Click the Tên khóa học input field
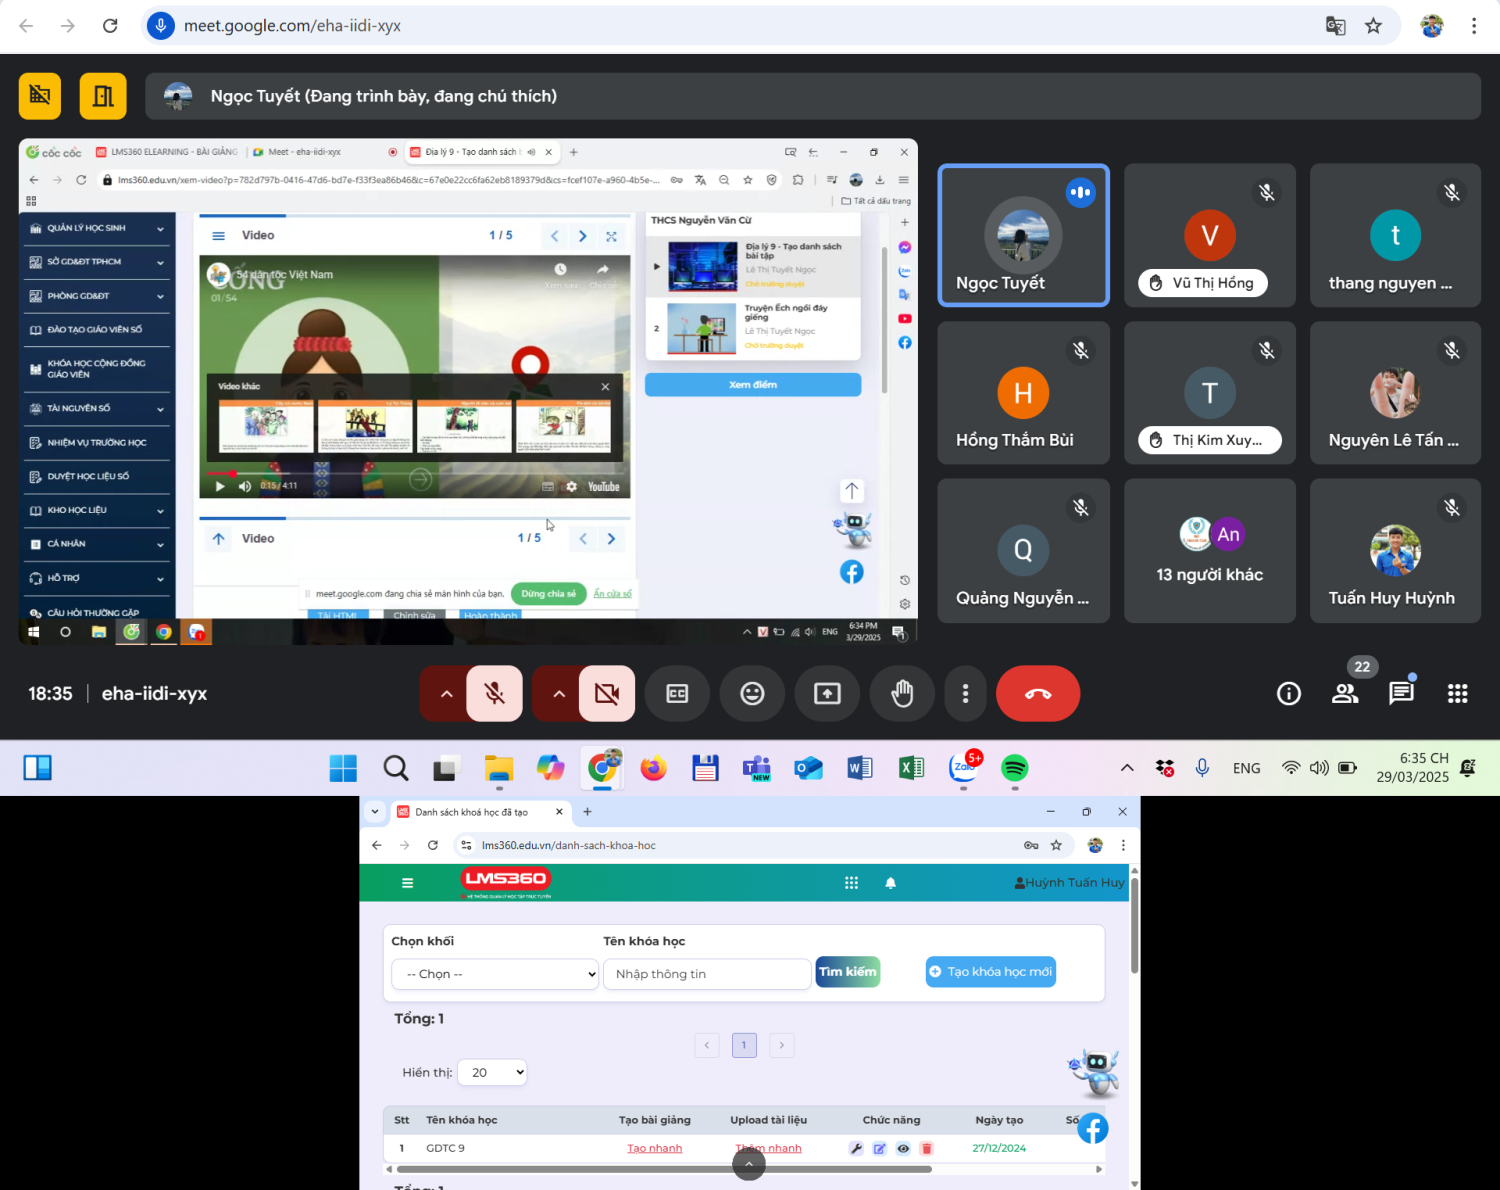Screen dimensions: 1500x1190 pos(706,974)
